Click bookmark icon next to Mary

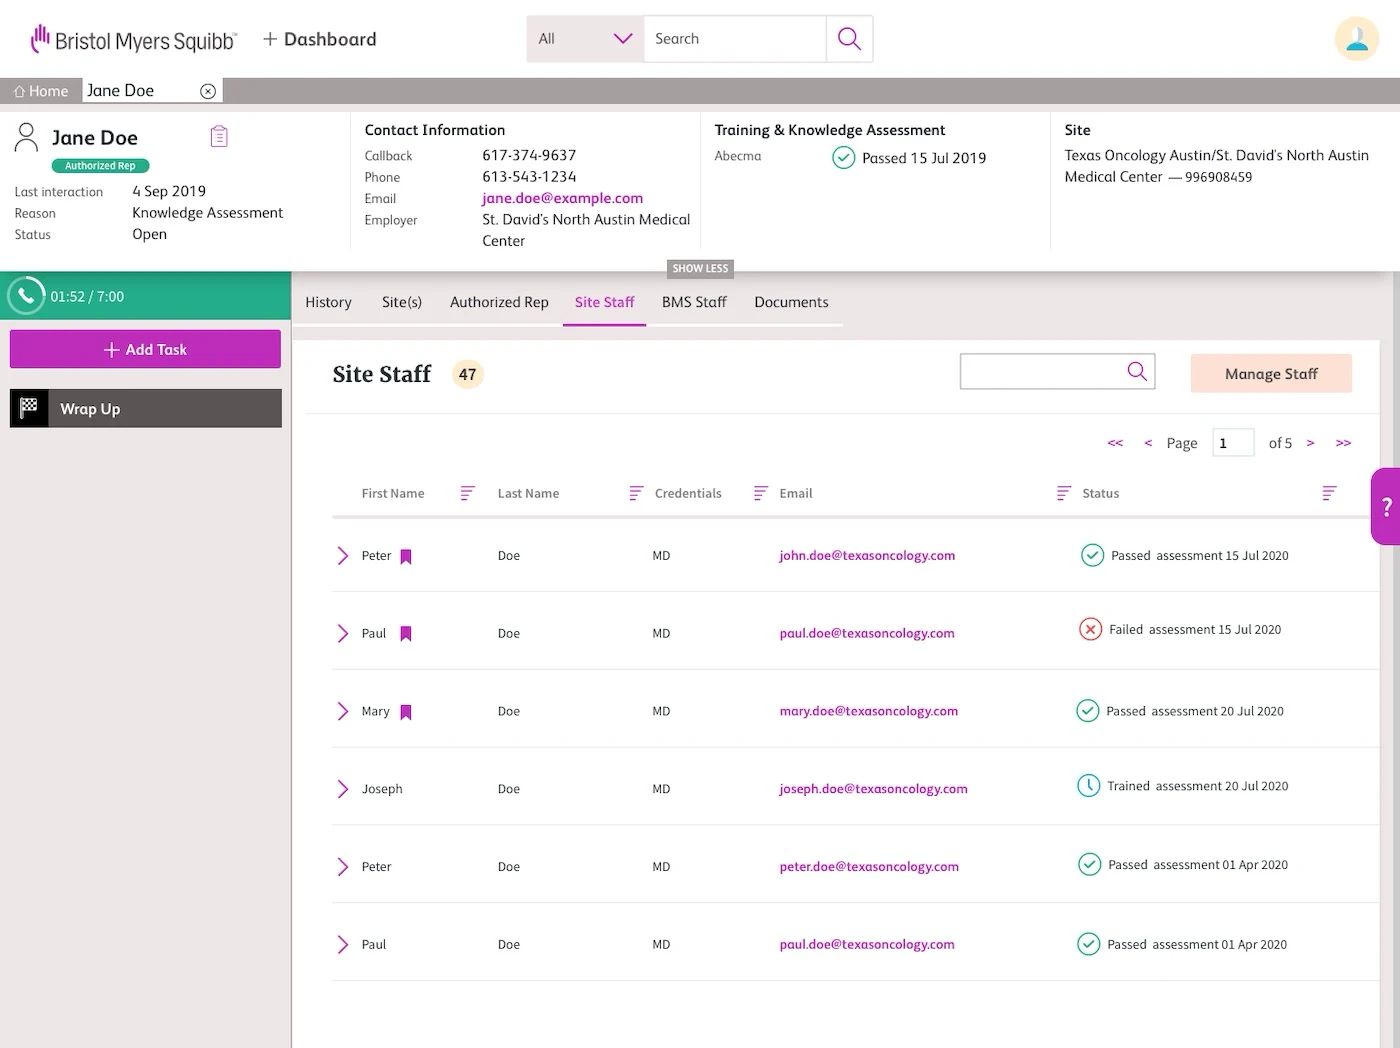tap(406, 712)
